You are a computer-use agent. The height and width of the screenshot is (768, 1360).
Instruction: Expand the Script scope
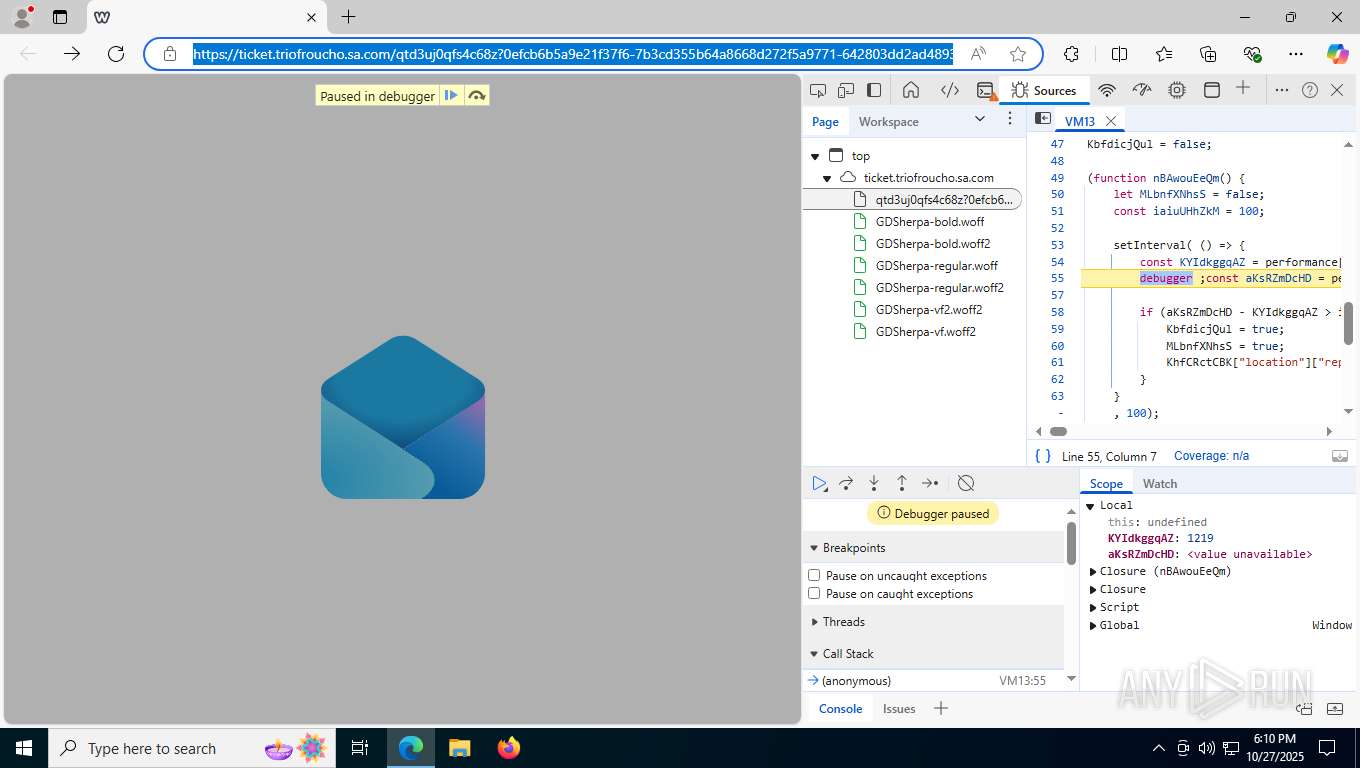[x=1093, y=607]
